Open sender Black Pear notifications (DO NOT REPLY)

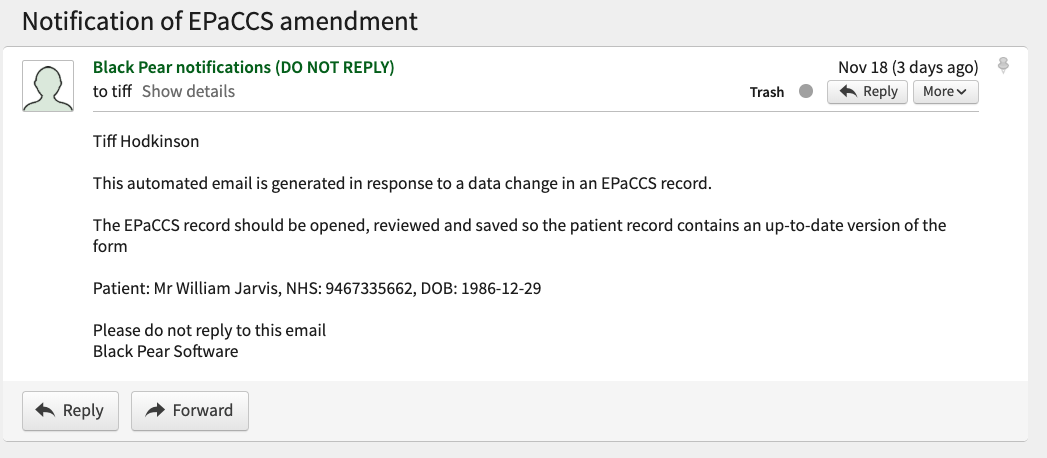point(244,67)
